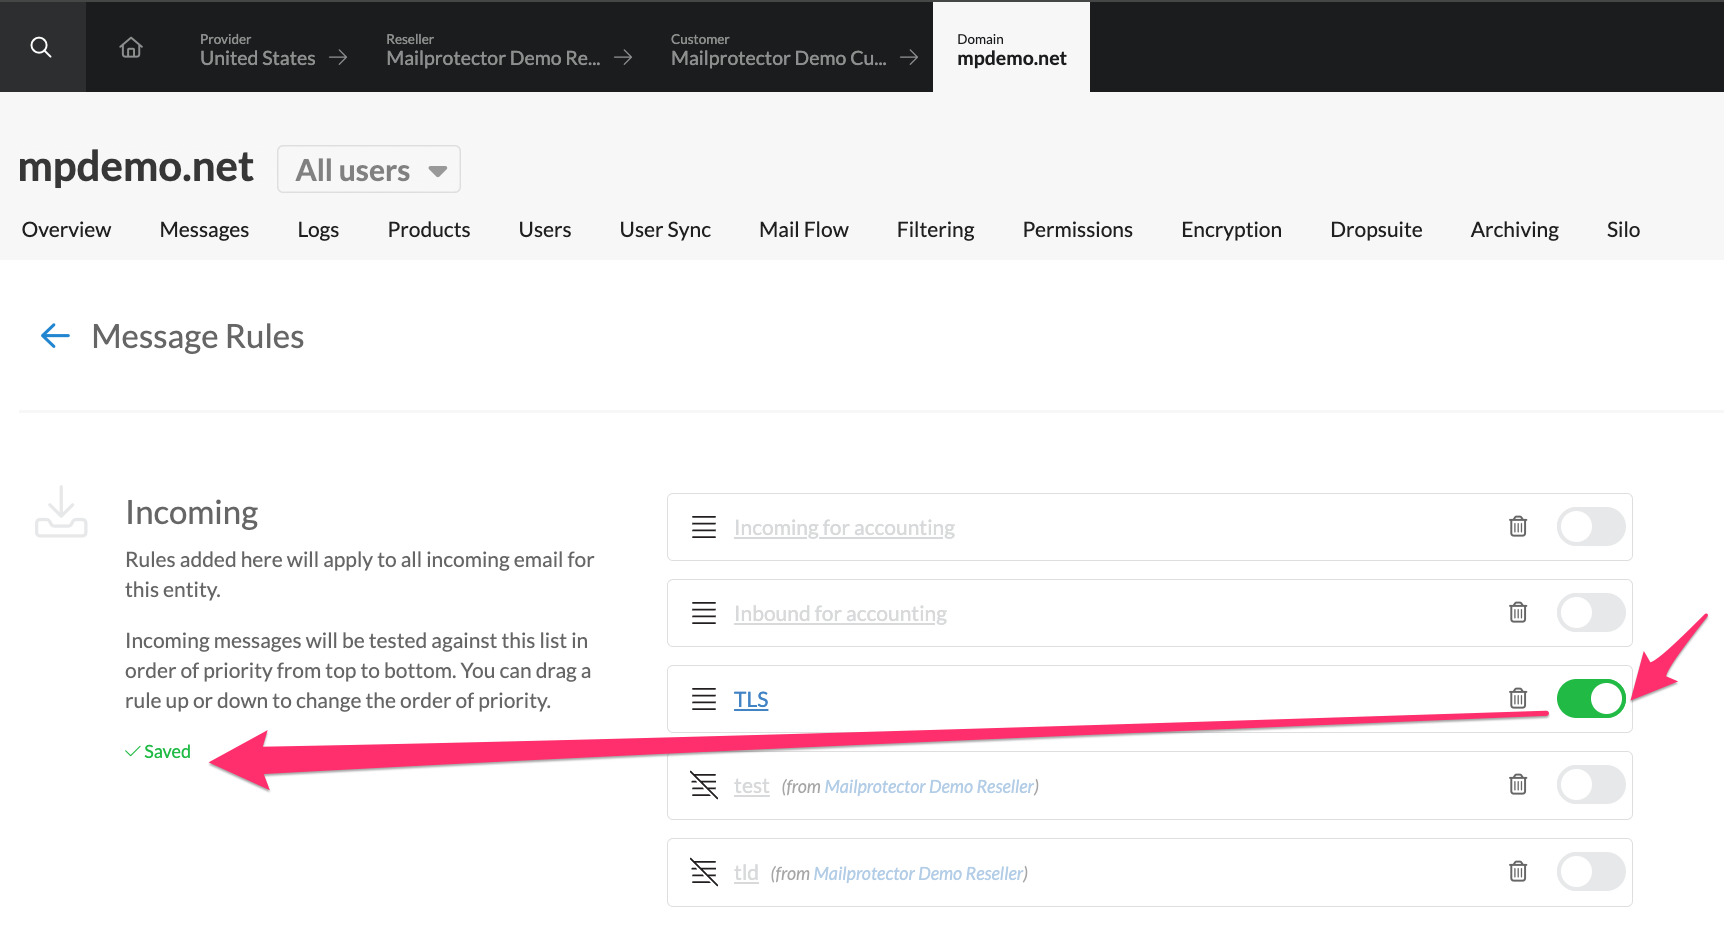Viewport: 1724px width, 948px height.
Task: Open search with the magnifier icon
Action: (x=41, y=46)
